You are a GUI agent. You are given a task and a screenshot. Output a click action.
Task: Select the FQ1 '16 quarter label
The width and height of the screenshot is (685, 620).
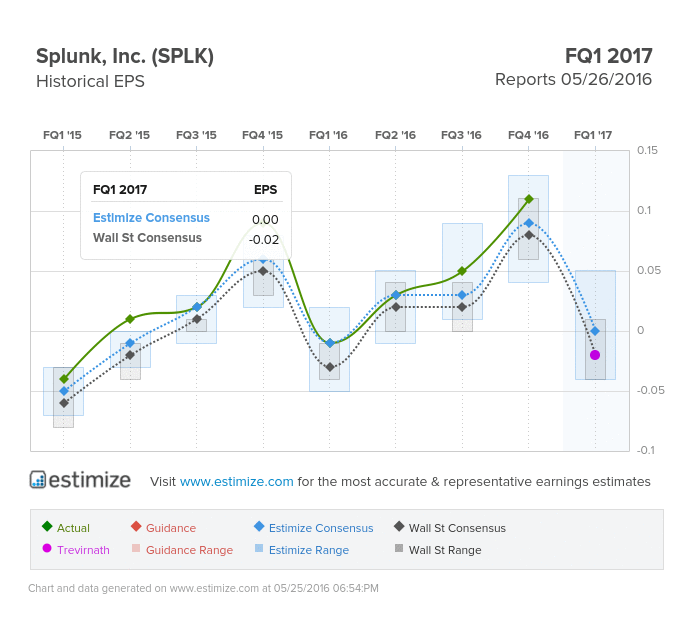[329, 135]
